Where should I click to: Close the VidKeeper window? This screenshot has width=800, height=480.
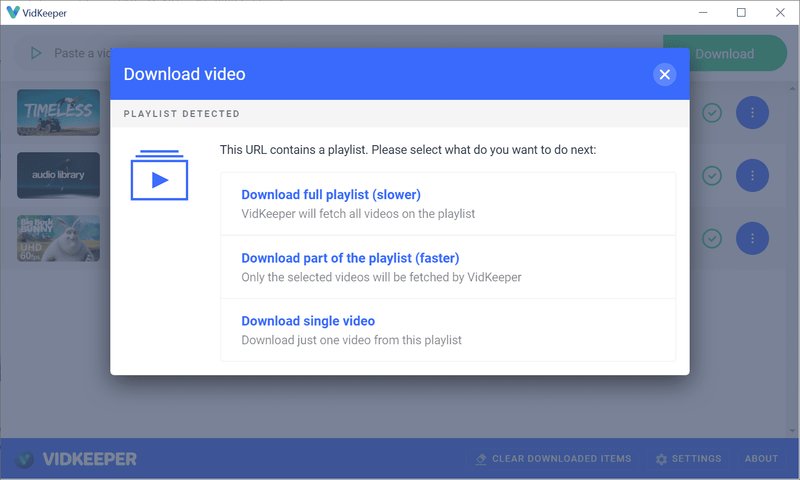[780, 12]
